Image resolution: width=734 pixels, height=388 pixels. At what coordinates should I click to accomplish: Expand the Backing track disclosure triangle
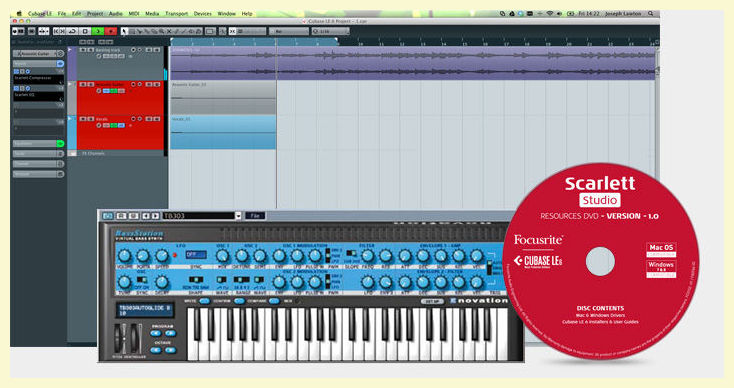pyautogui.click(x=70, y=49)
